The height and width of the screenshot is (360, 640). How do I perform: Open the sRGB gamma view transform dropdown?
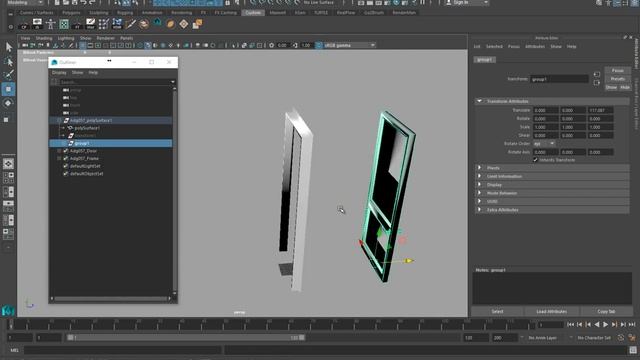coord(349,45)
